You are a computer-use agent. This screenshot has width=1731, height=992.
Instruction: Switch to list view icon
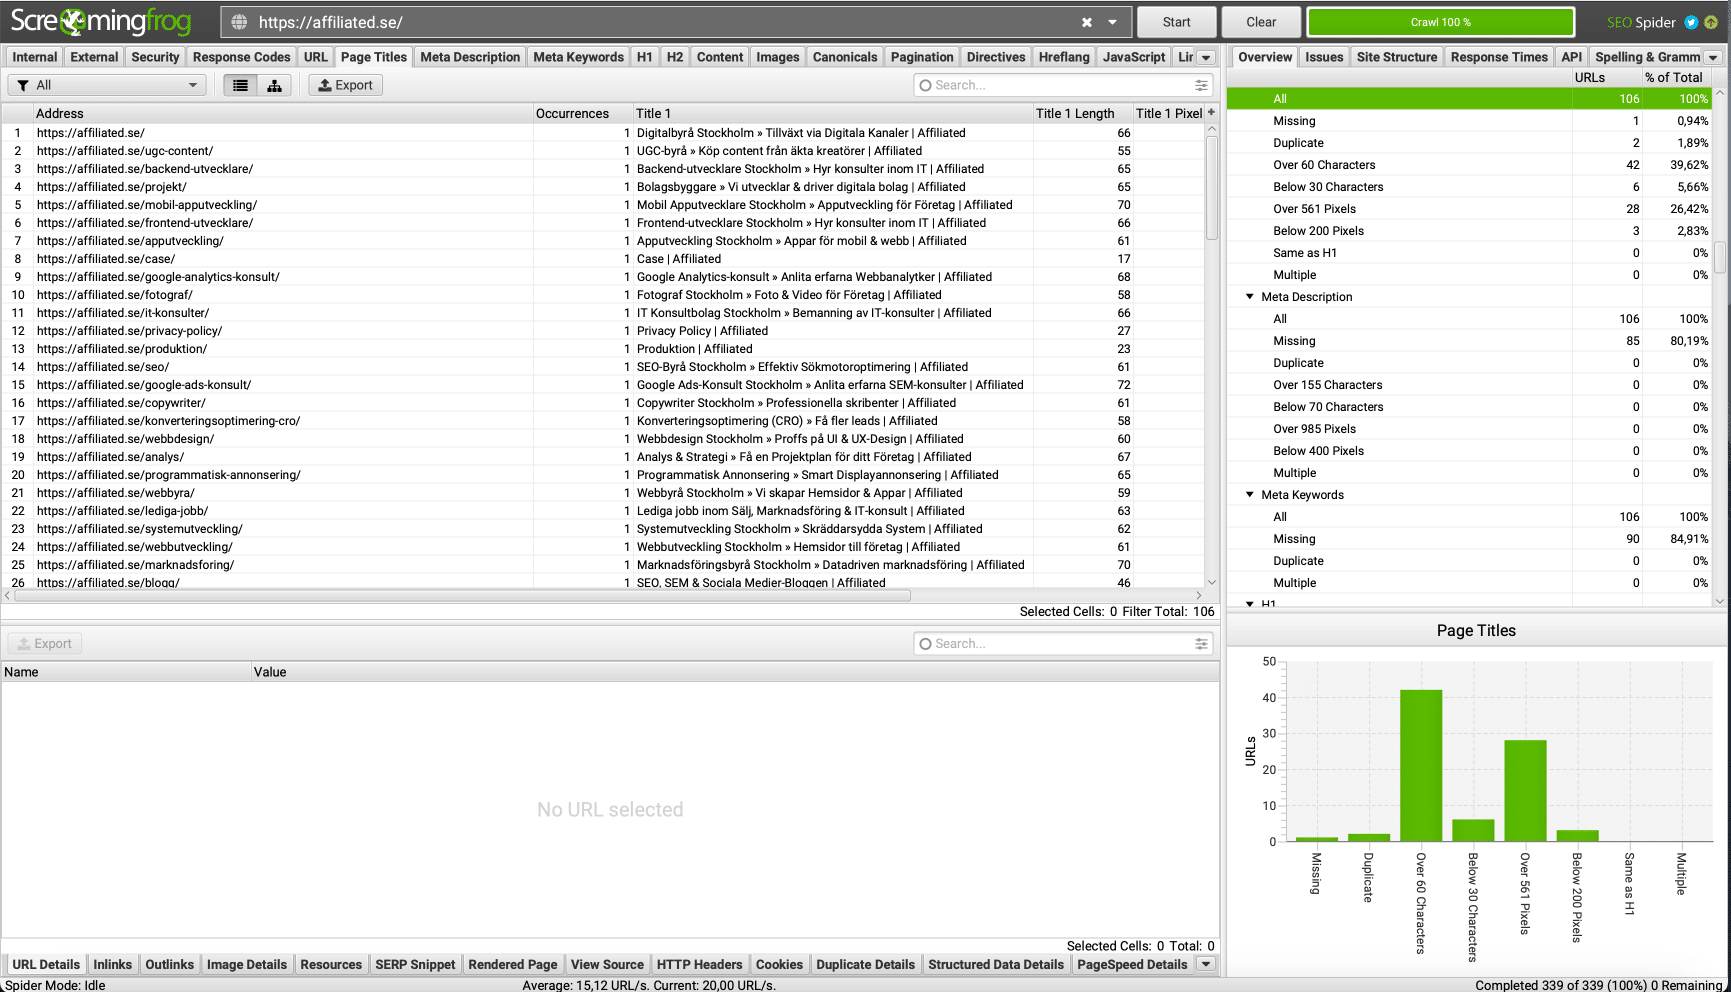pos(240,85)
